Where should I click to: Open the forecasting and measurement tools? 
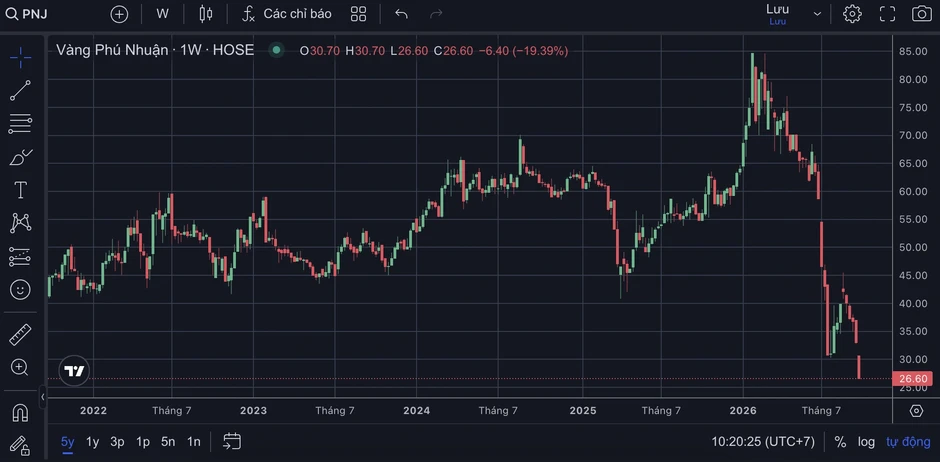click(20, 256)
